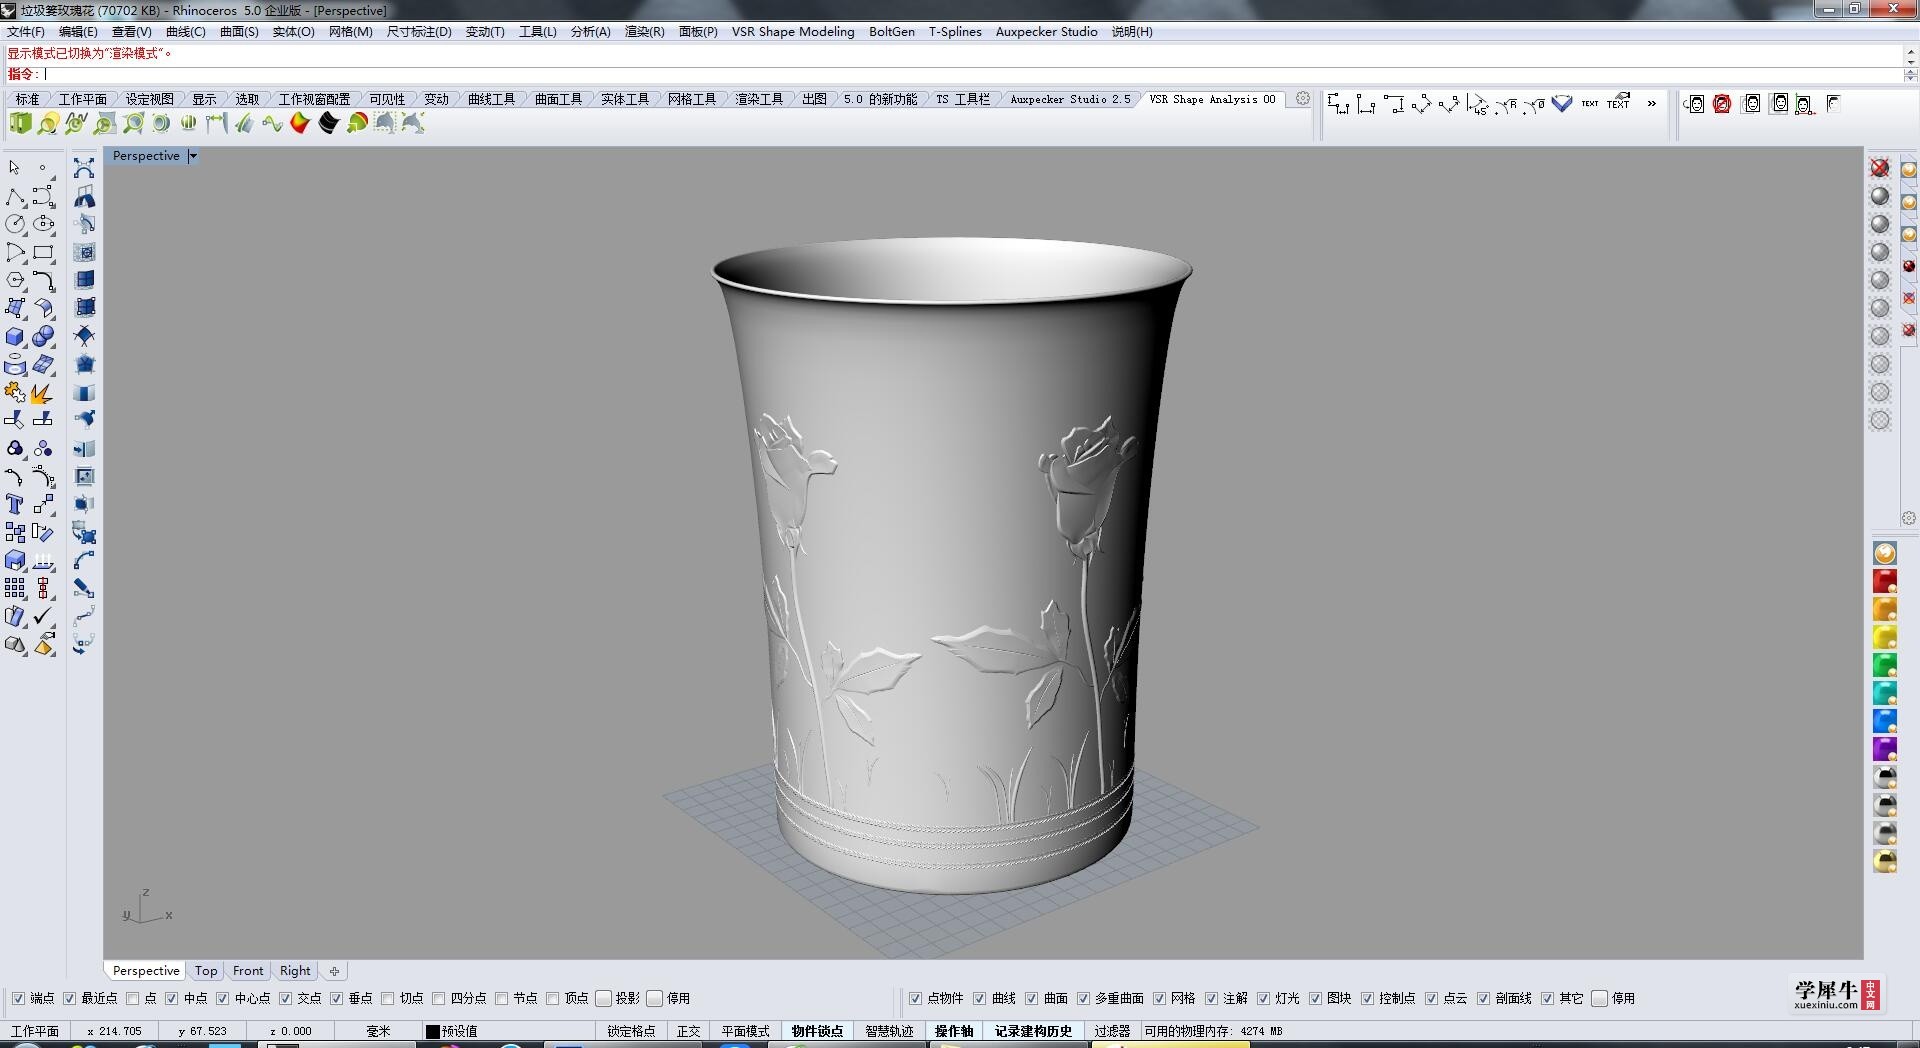1920x1048 pixels.
Task: Select the polygon hexagon tool
Action: click(x=15, y=280)
